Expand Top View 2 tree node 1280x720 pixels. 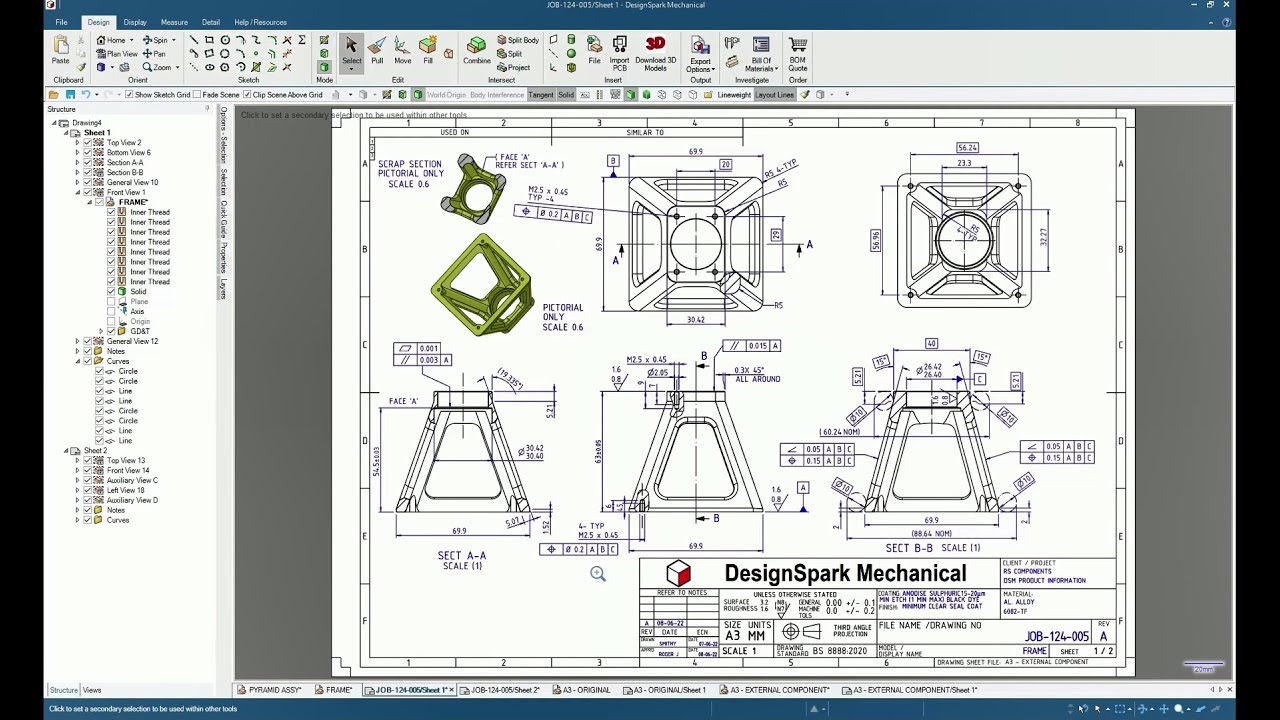coord(77,143)
